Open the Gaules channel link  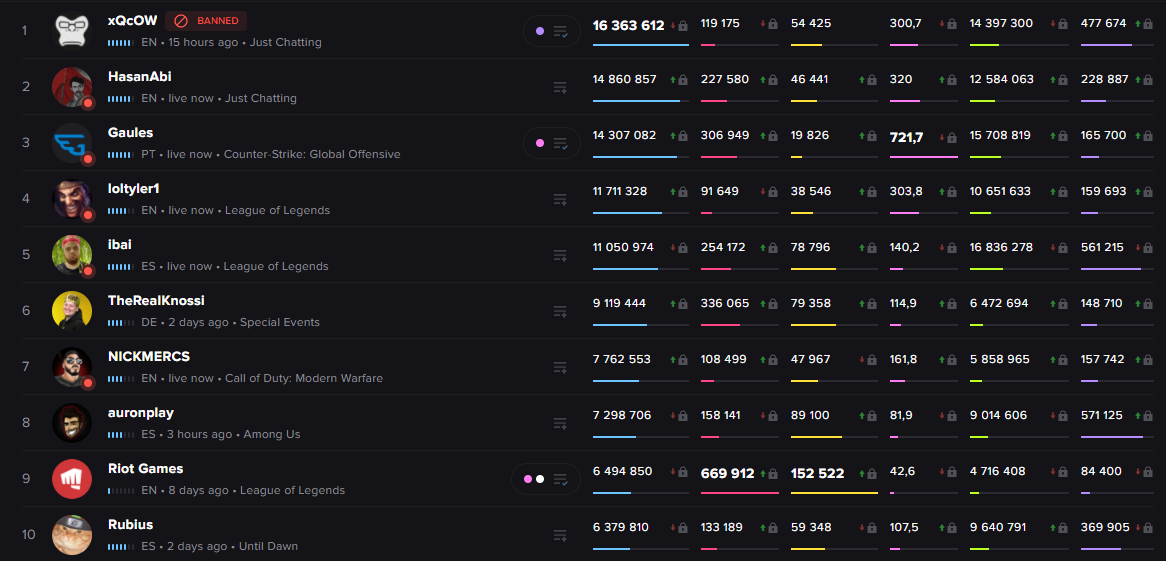tap(130, 132)
